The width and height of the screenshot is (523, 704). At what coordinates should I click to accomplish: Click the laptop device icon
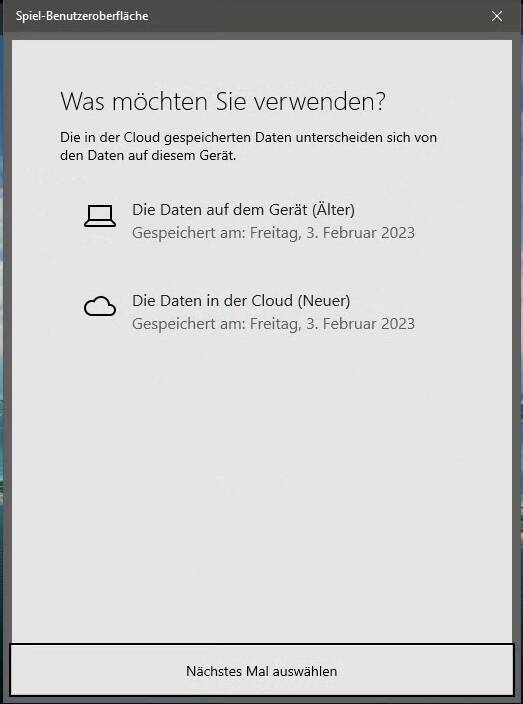tap(100, 216)
